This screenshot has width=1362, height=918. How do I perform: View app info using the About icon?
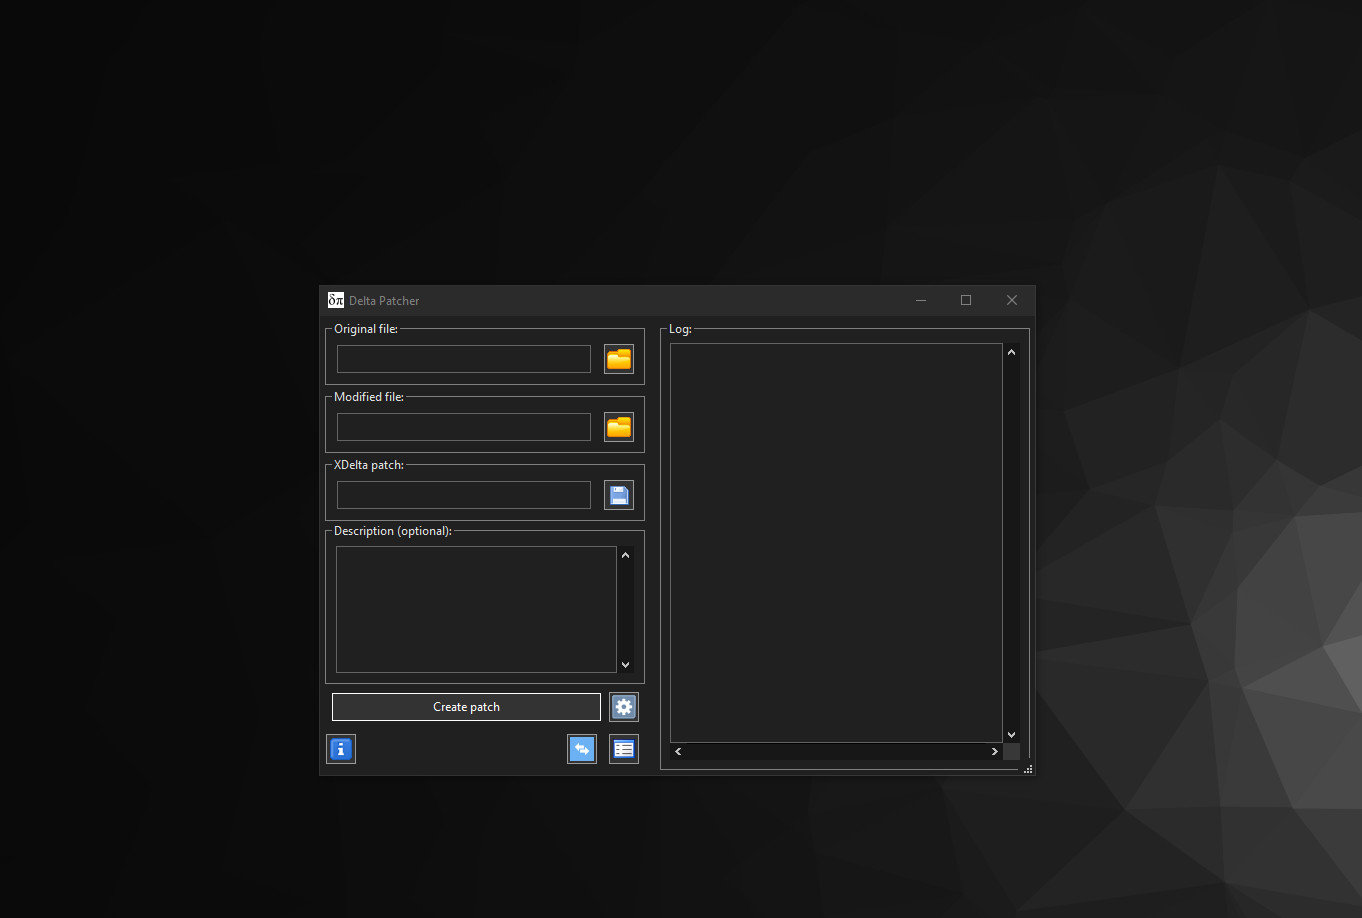click(341, 748)
